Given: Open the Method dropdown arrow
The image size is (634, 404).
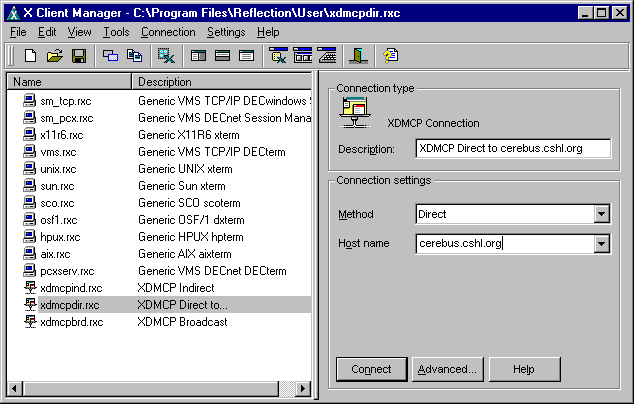Looking at the screenshot, I should (x=602, y=214).
